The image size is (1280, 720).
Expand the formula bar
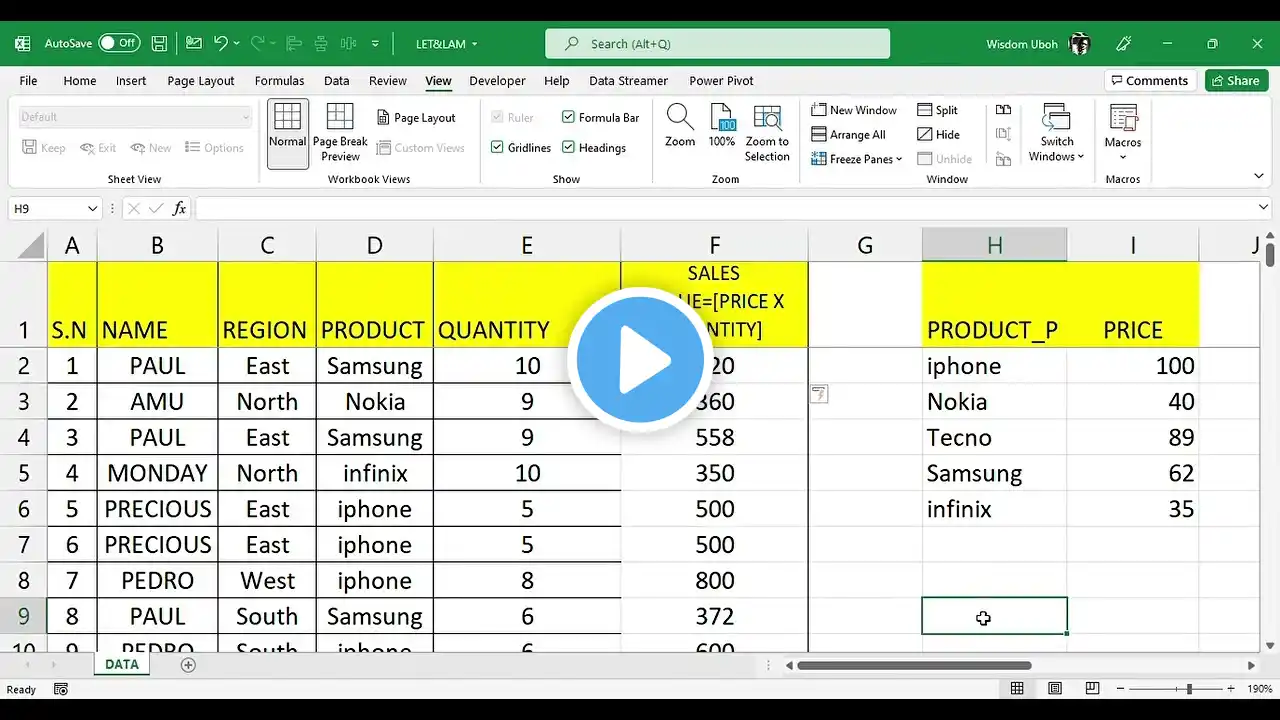coord(1264,208)
